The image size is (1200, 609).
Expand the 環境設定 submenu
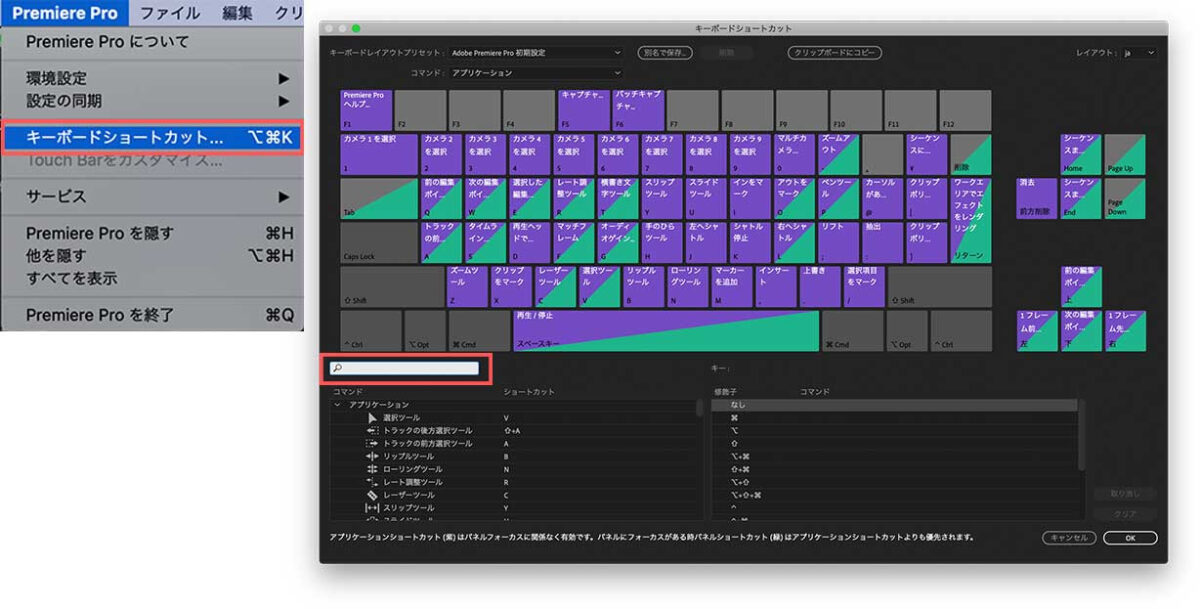[x=284, y=78]
